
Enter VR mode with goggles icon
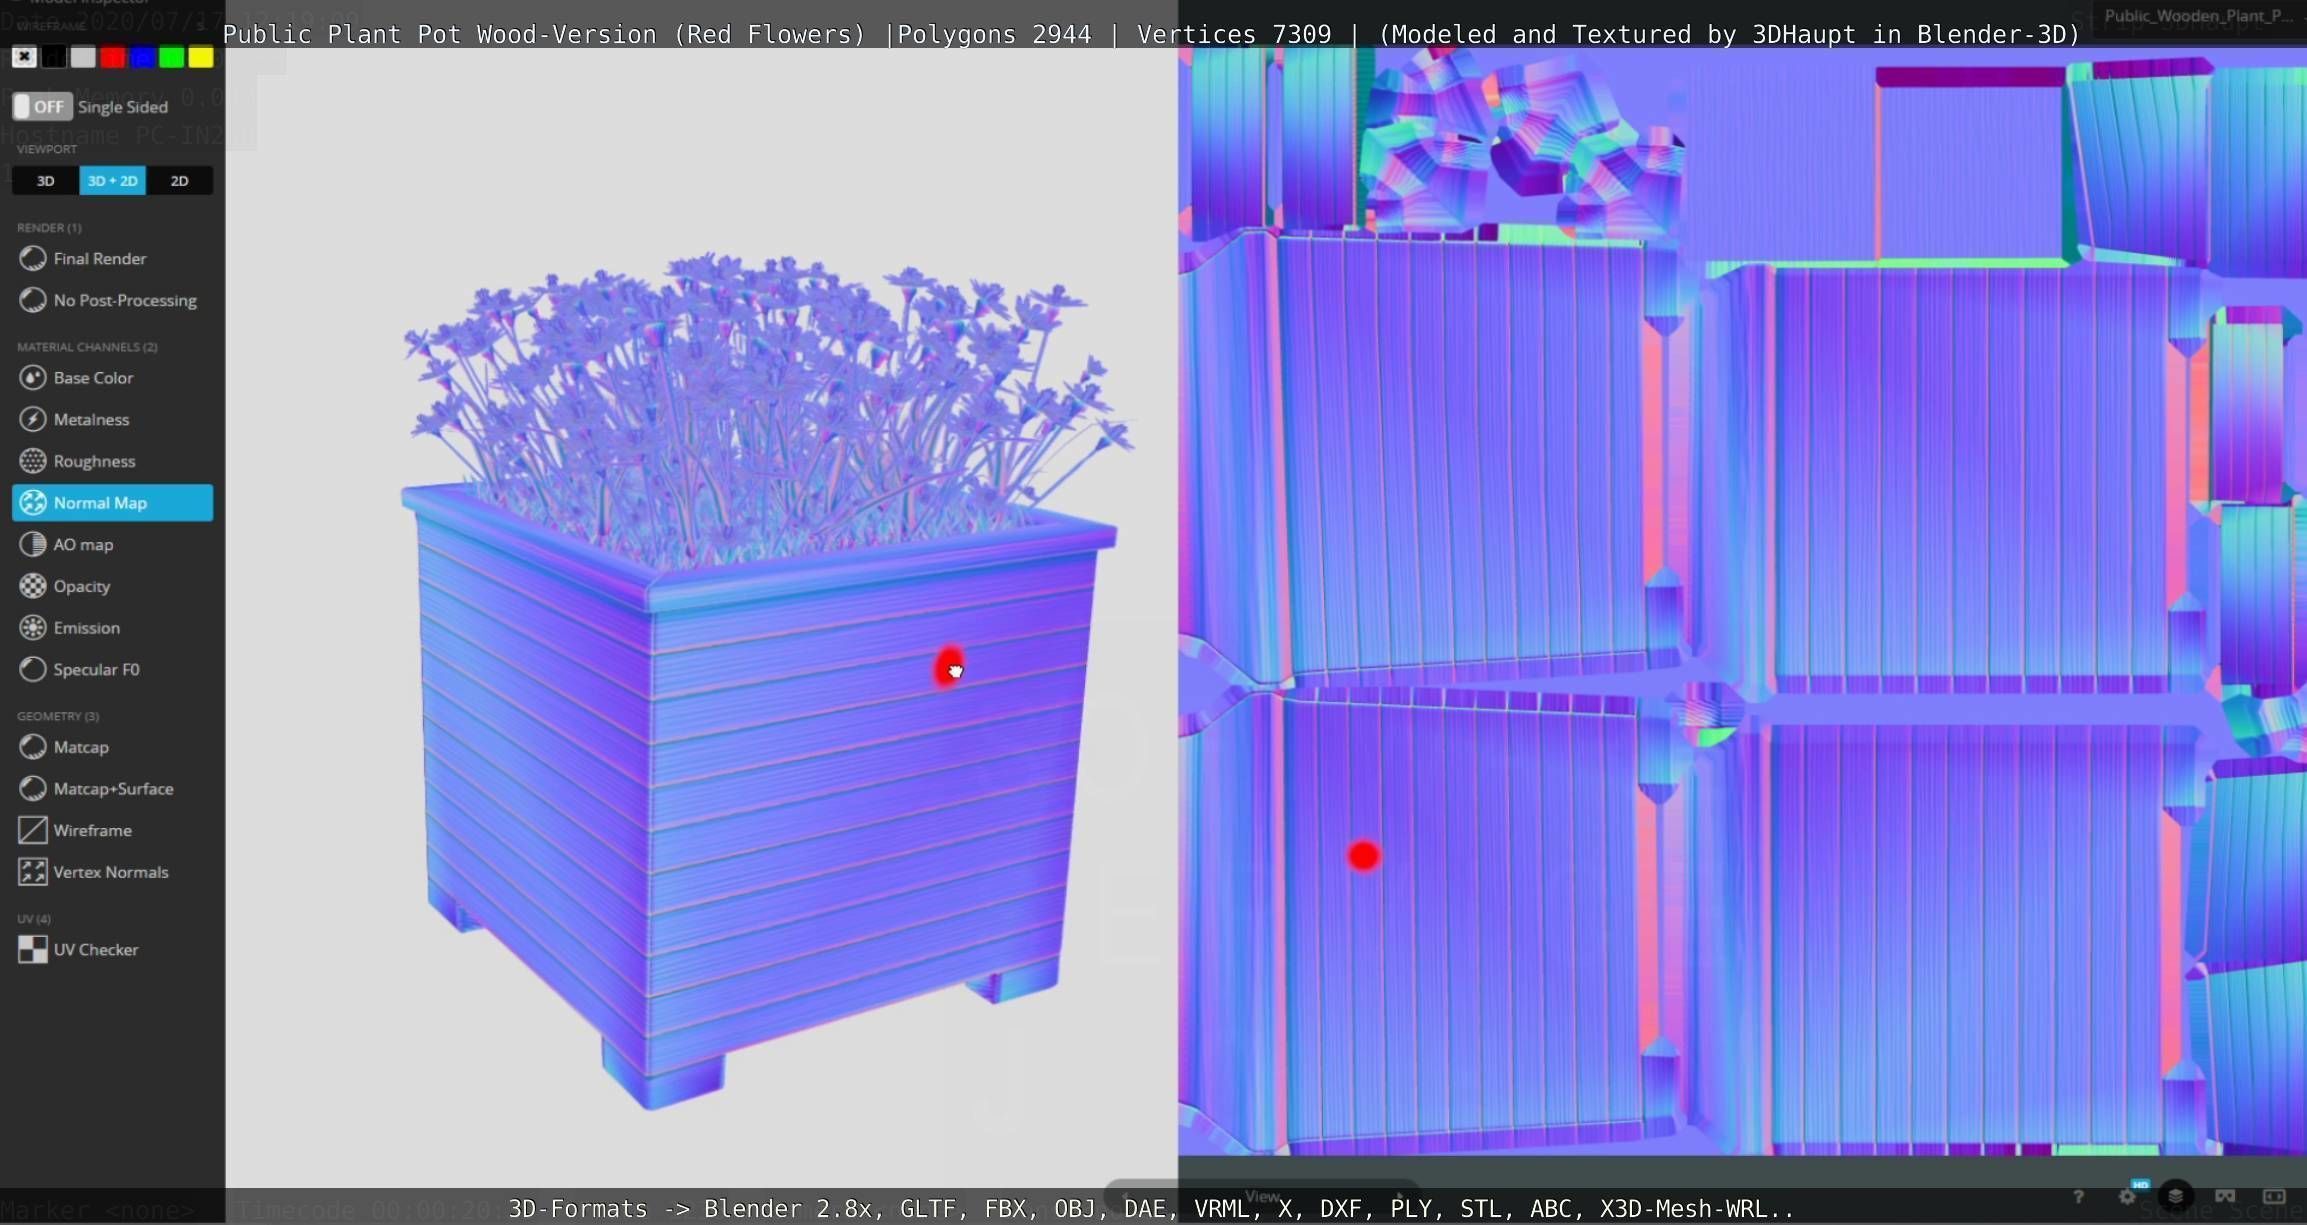pos(2225,1196)
